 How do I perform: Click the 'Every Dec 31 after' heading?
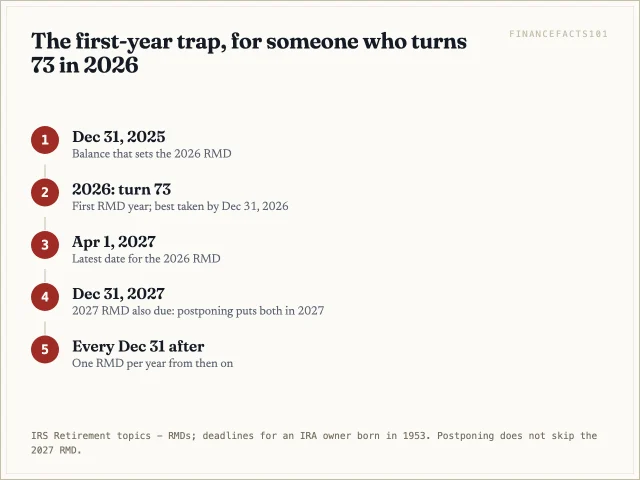(x=138, y=346)
